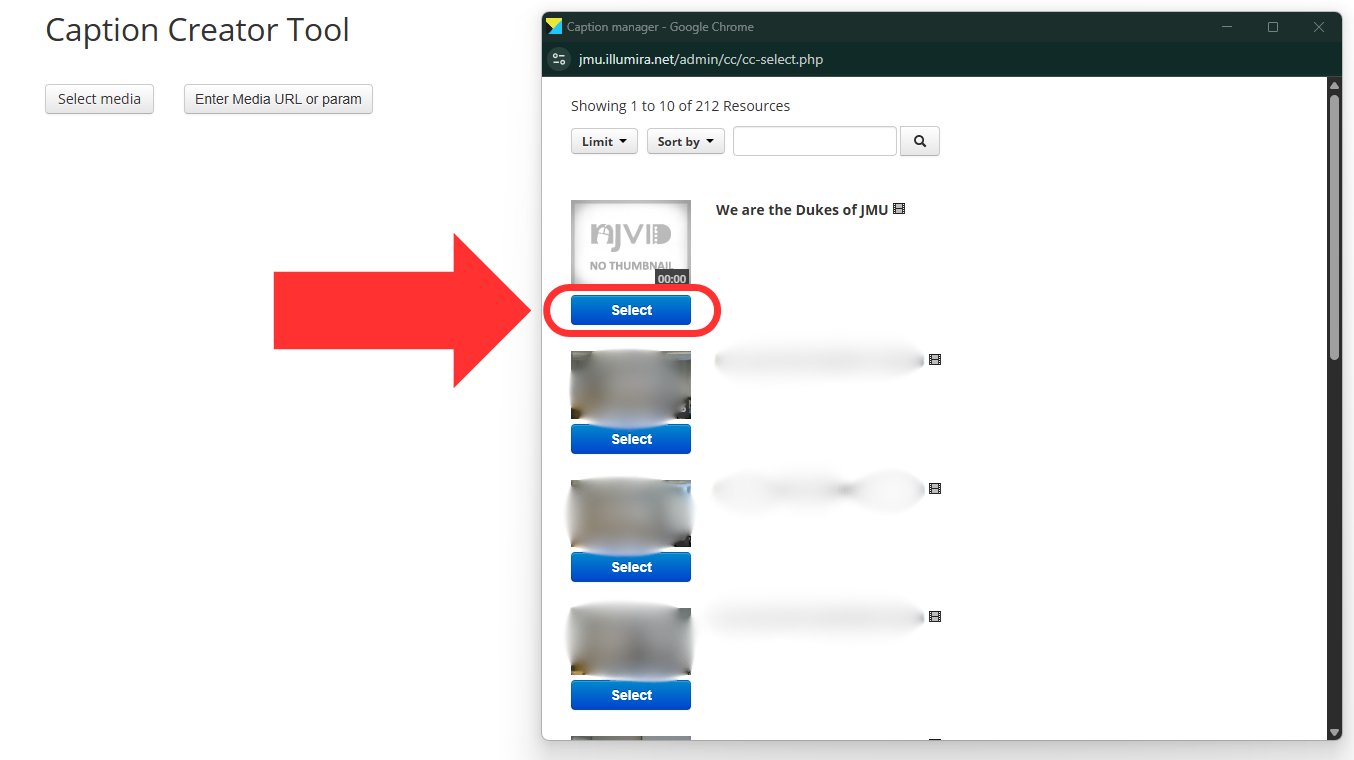Click 'Showing 1 to 10 of 212 Resources' text
The width and height of the screenshot is (1354, 760).
point(680,106)
